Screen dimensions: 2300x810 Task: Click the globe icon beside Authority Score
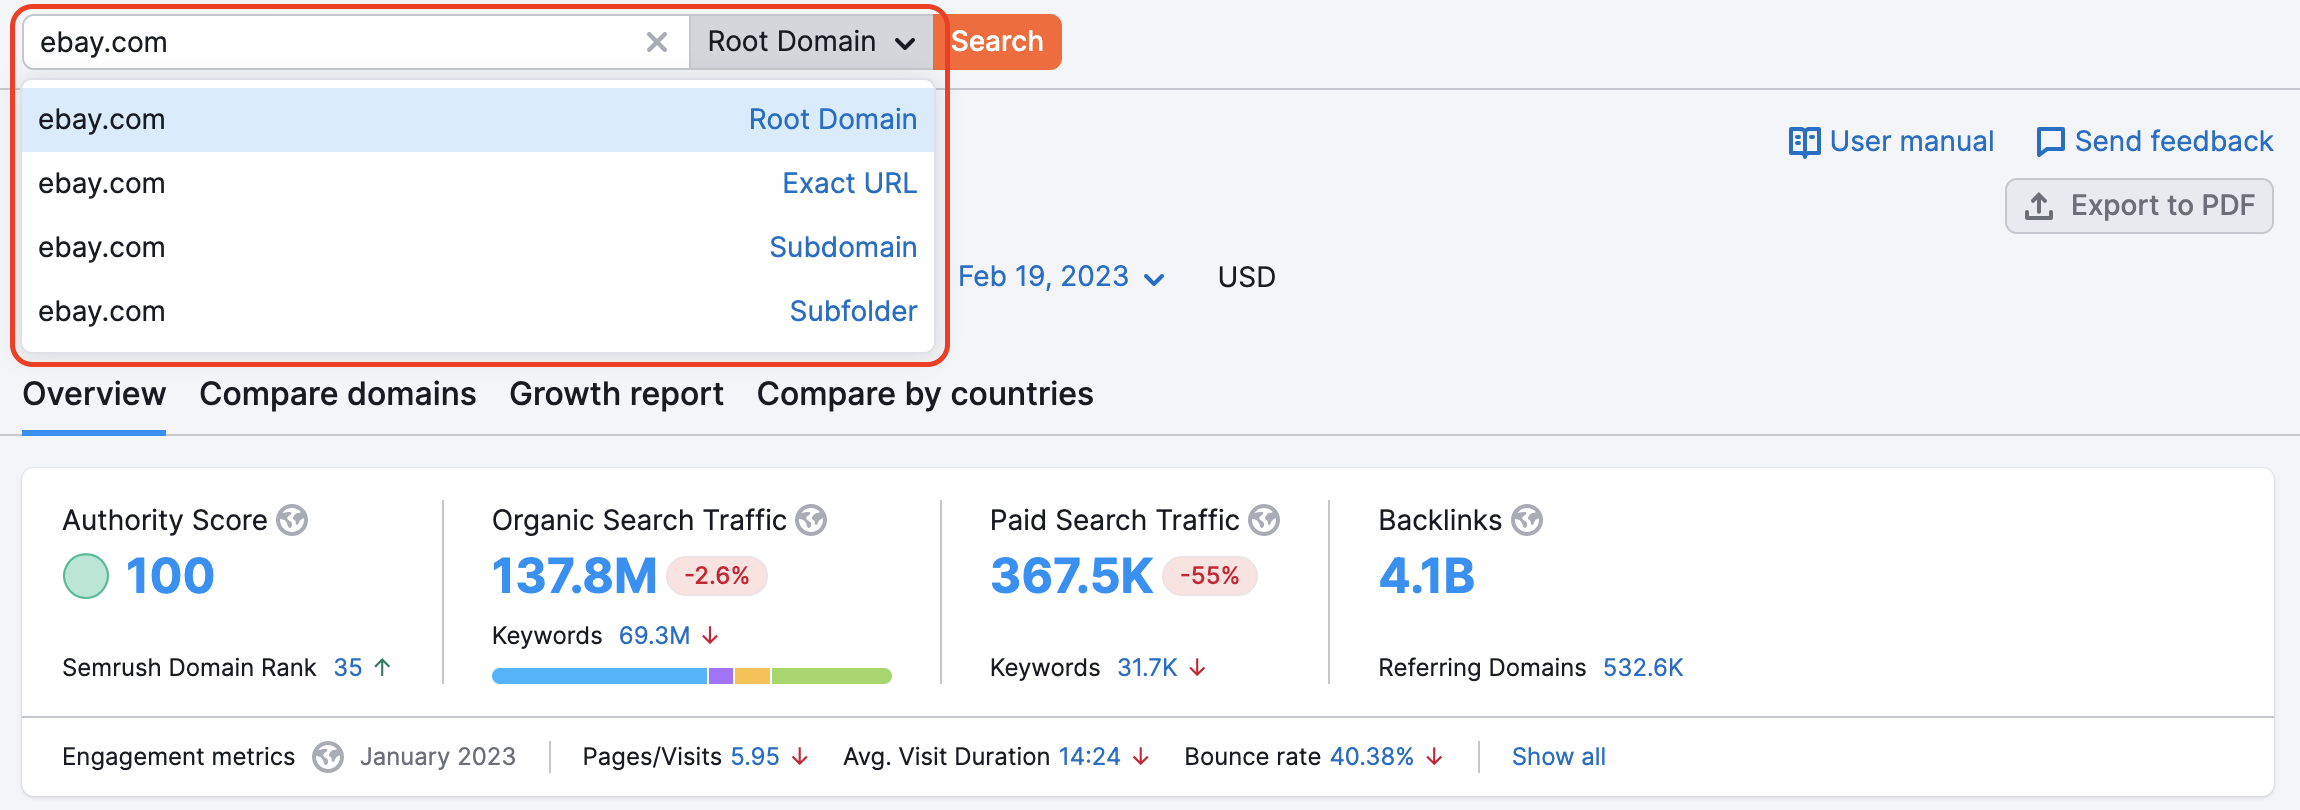(x=292, y=520)
